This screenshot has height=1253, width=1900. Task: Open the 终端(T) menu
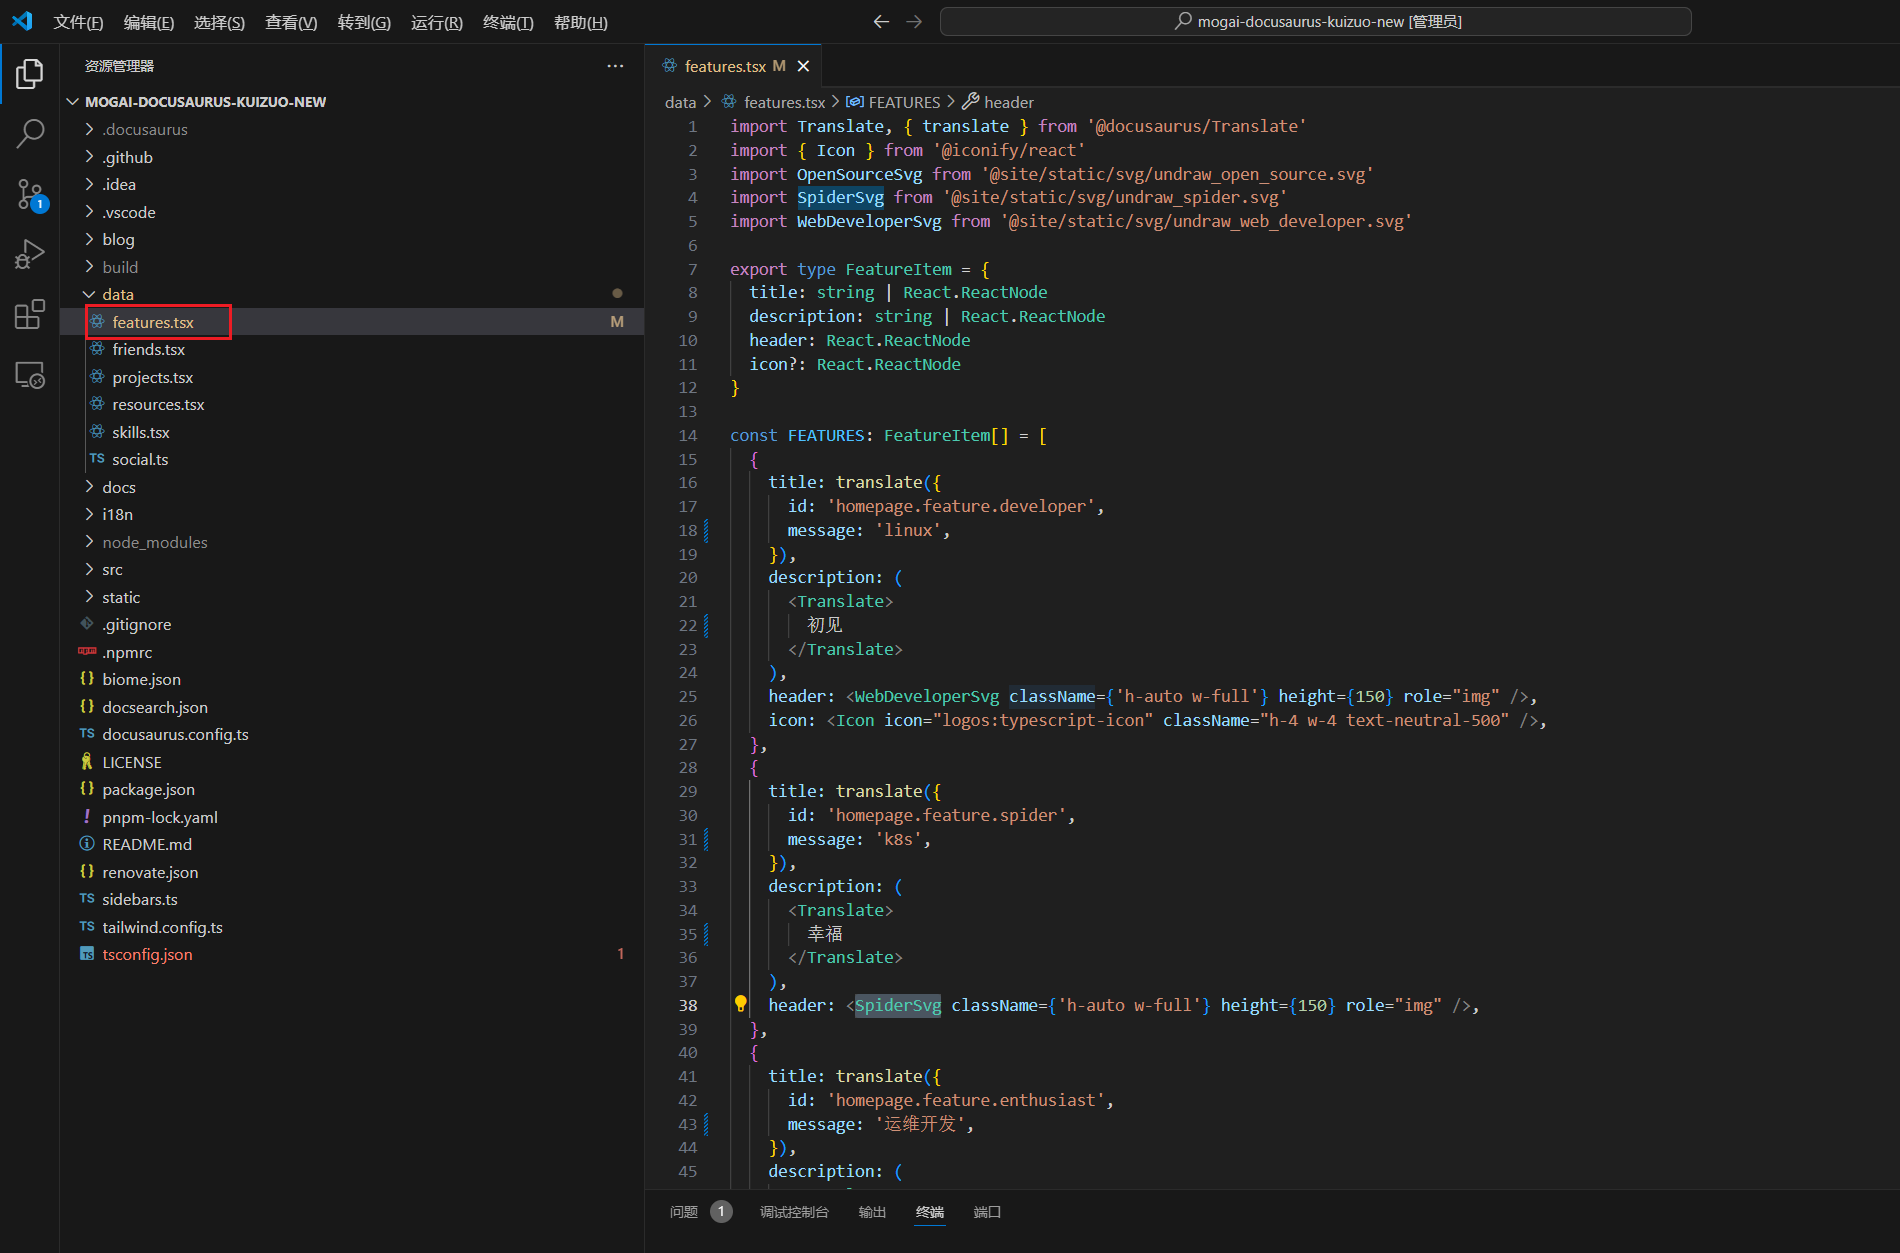coord(508,22)
